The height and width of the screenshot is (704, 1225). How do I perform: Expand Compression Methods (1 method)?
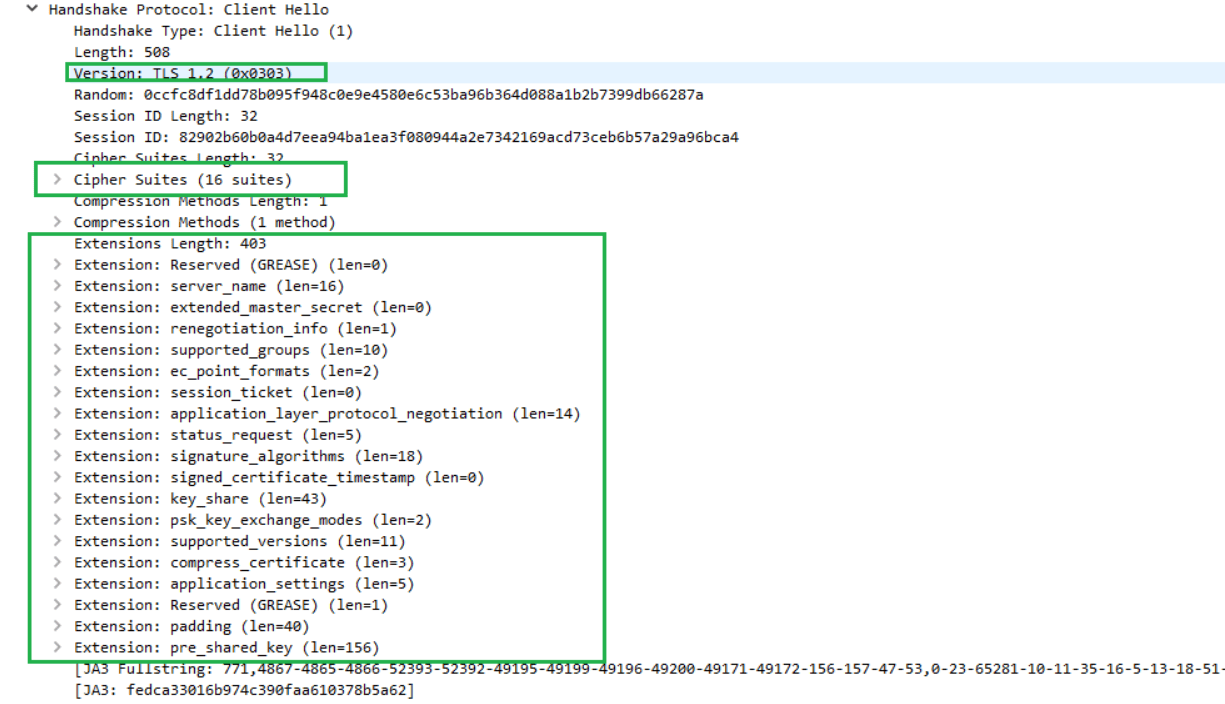pyautogui.click(x=57, y=222)
